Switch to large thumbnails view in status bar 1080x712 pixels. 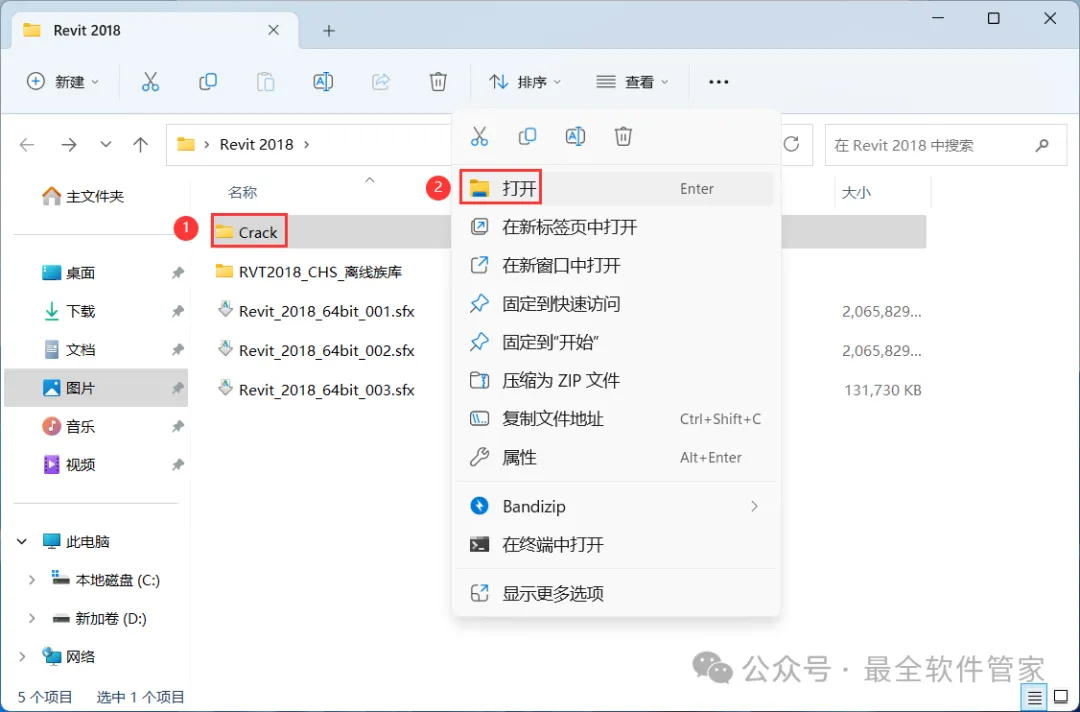1061,698
